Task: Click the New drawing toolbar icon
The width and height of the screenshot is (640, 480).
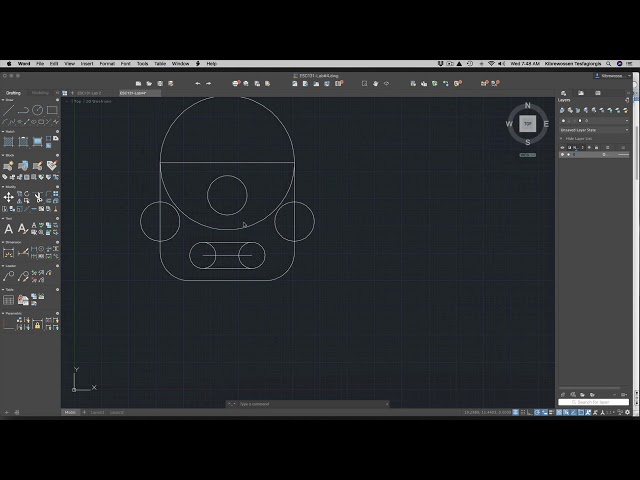Action: coord(139,84)
